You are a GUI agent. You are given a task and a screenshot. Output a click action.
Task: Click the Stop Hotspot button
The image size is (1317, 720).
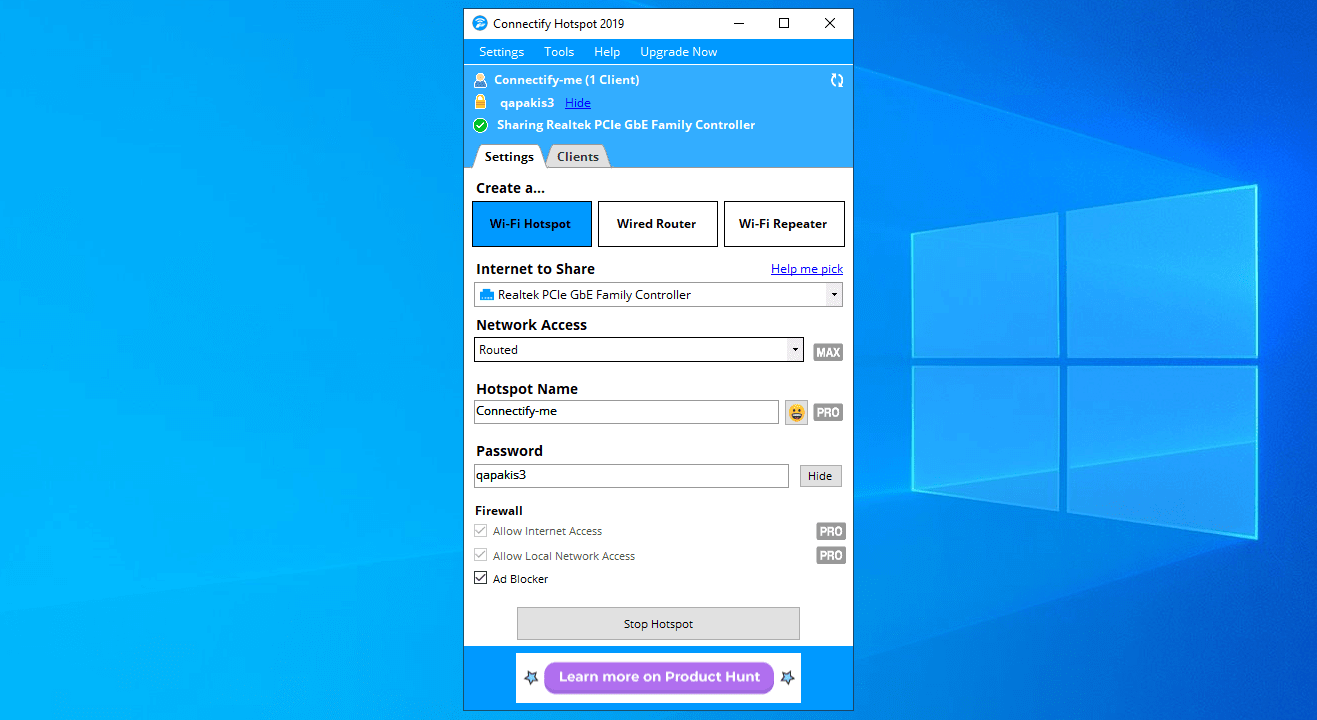pos(658,624)
